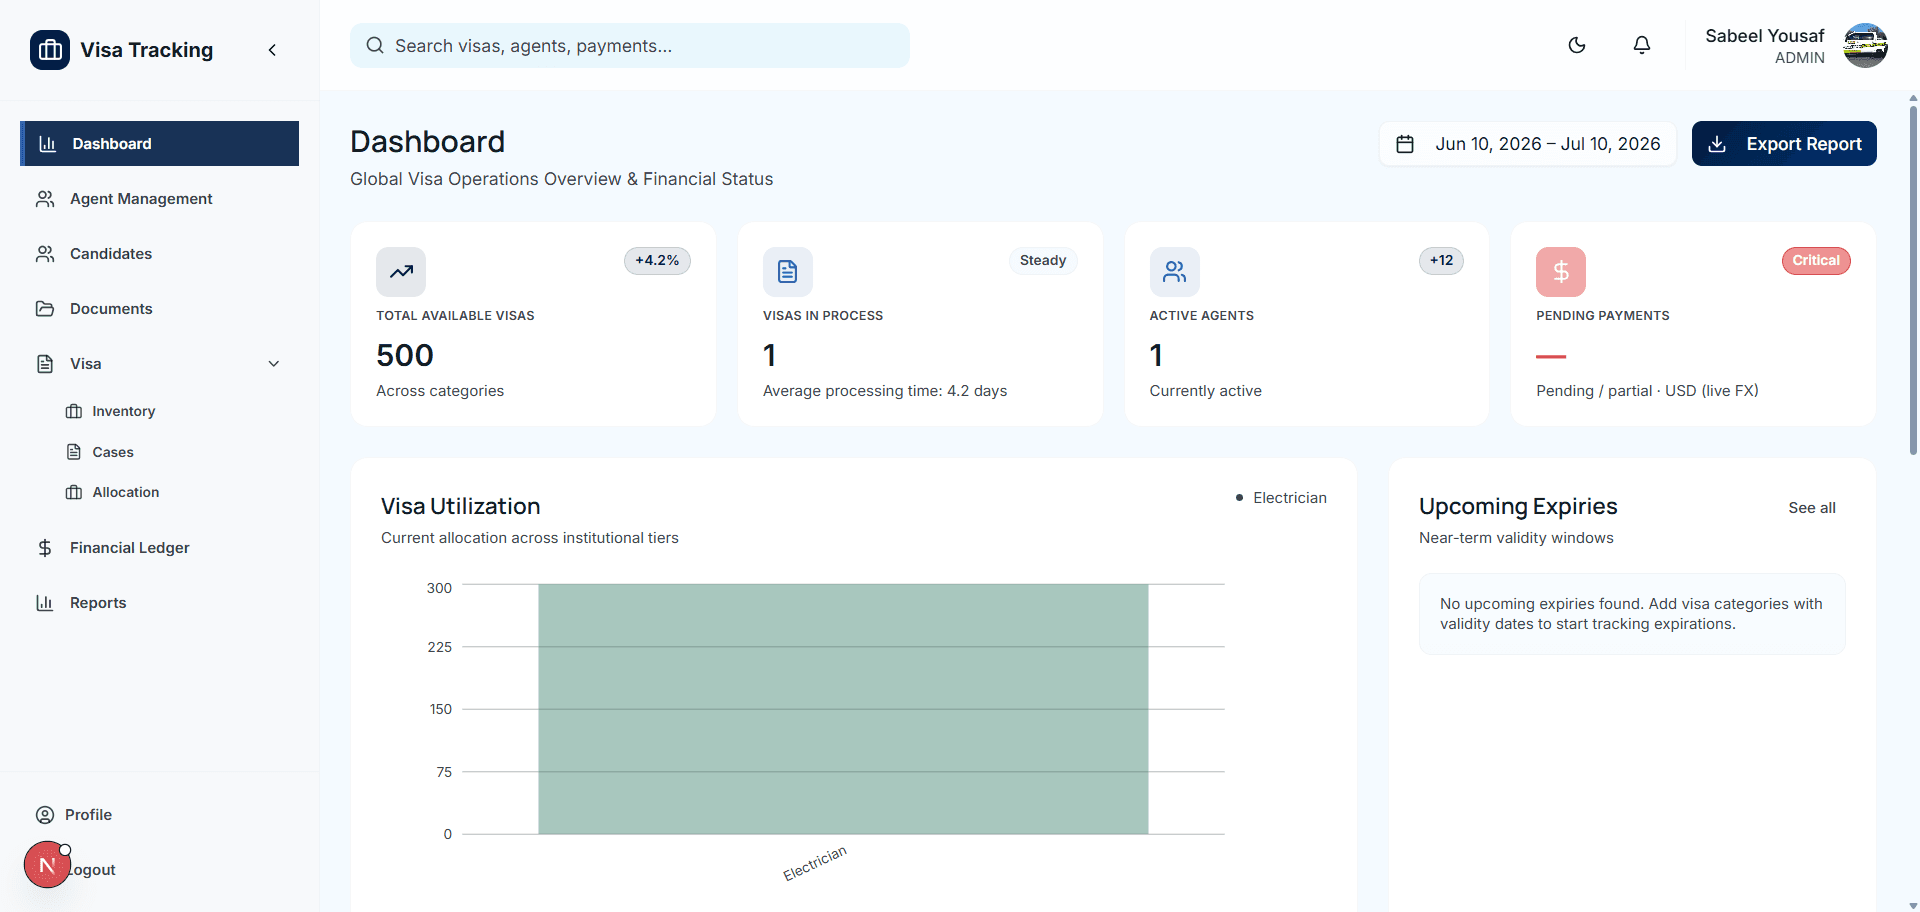Click the search visas, agents, payments field
The height and width of the screenshot is (912, 1920).
tap(630, 46)
